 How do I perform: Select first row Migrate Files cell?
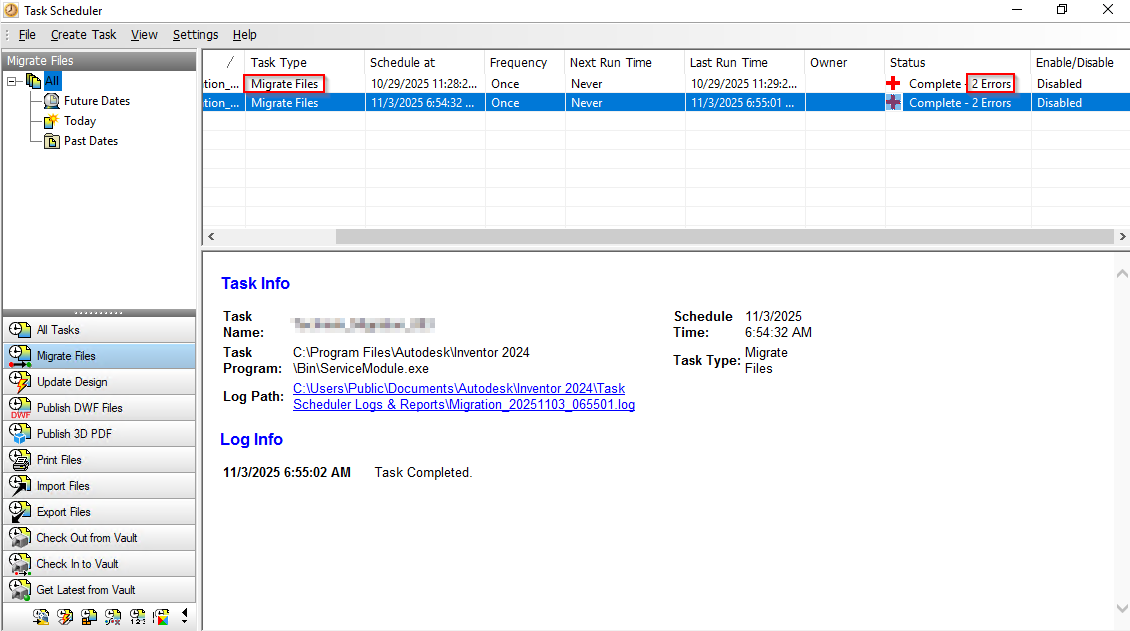click(x=285, y=84)
